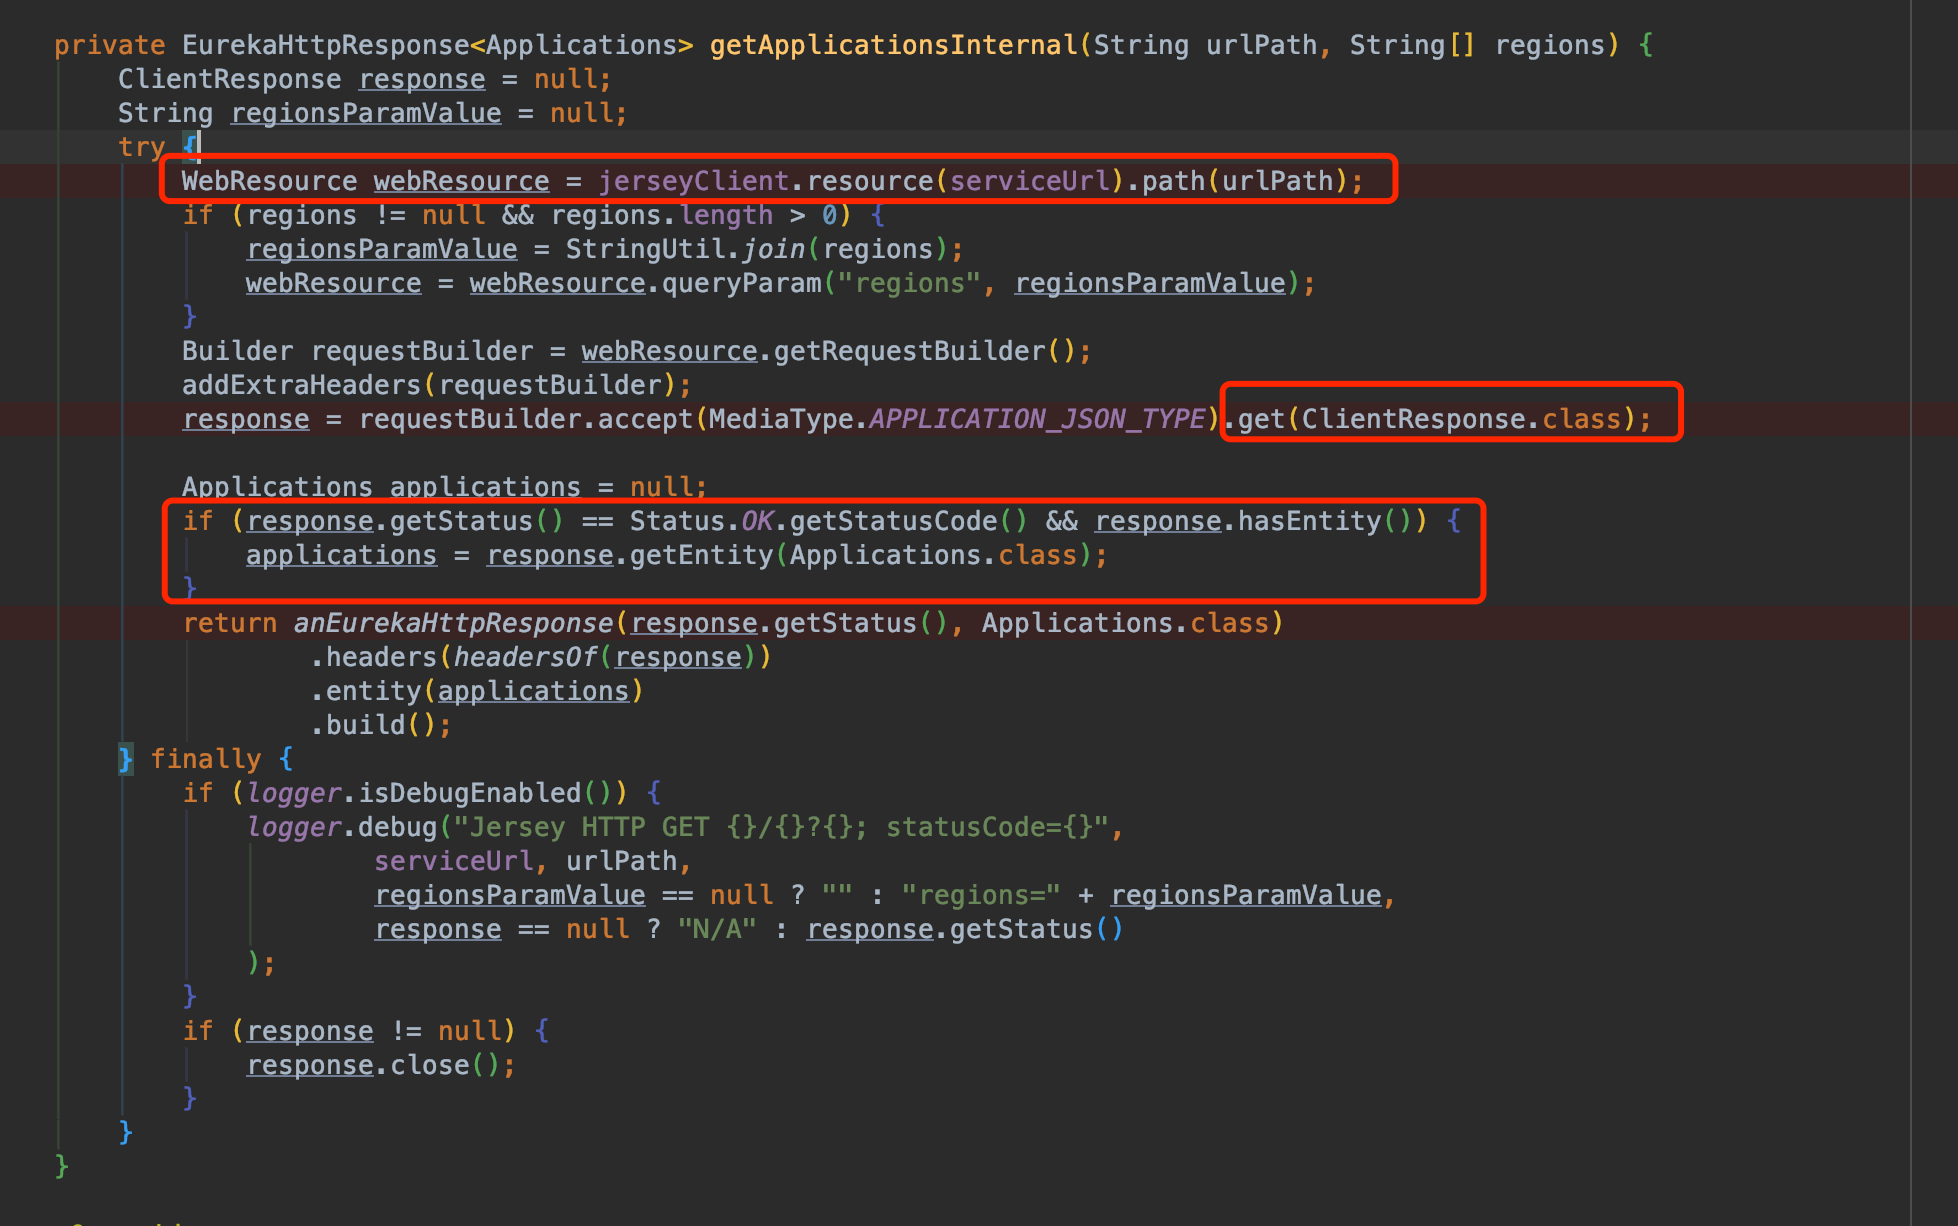
Task: Click the queryParam method call
Action: (x=741, y=283)
